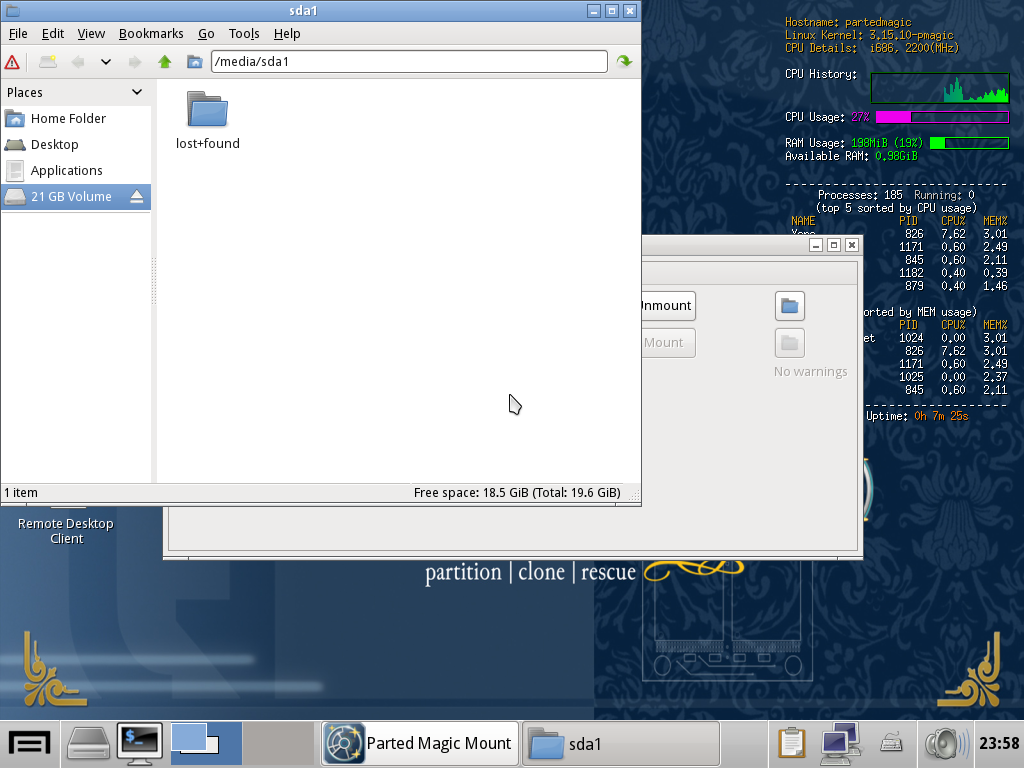
Task: Open the File menu
Action: (x=18, y=33)
